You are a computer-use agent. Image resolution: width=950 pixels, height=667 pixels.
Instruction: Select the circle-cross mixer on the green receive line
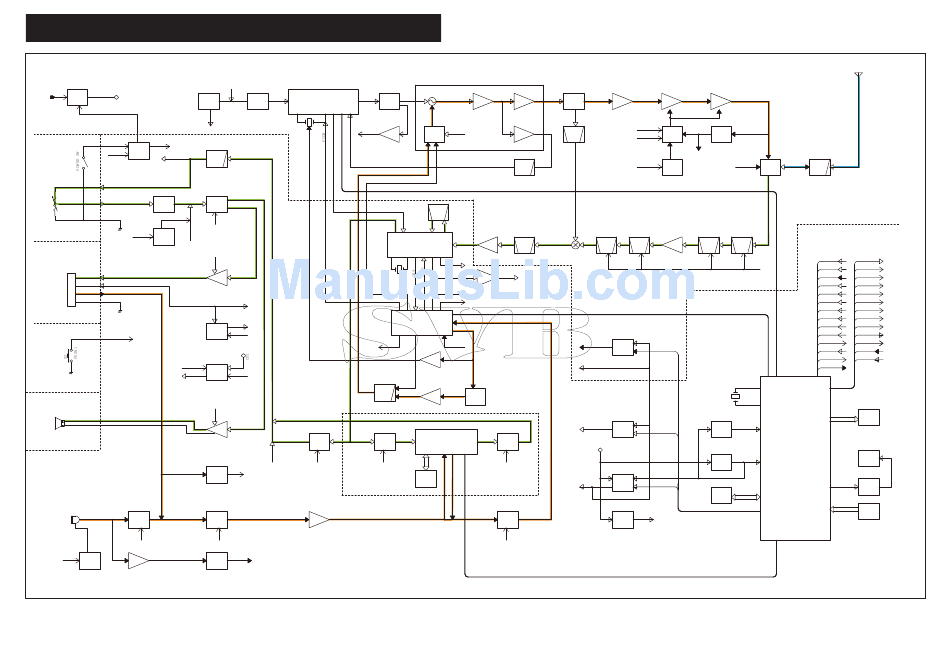(576, 245)
